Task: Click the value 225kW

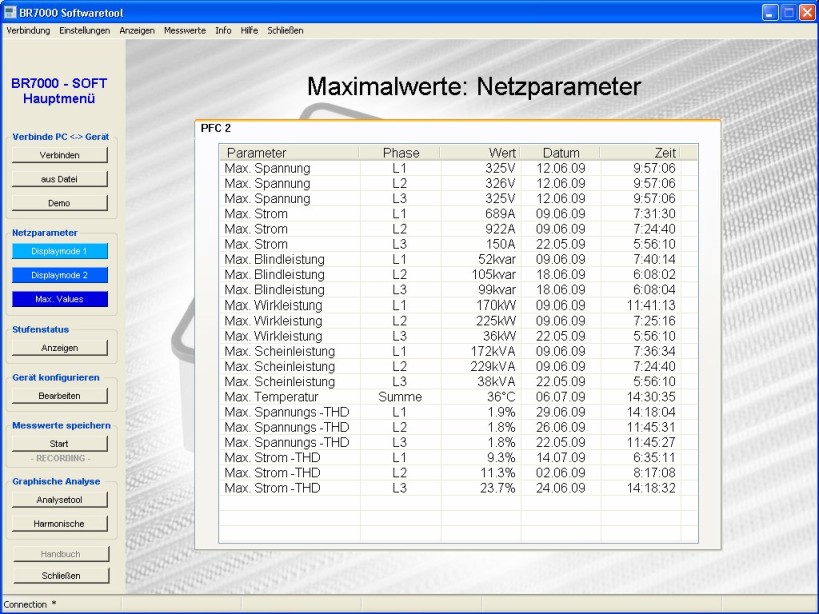Action: 496,321
